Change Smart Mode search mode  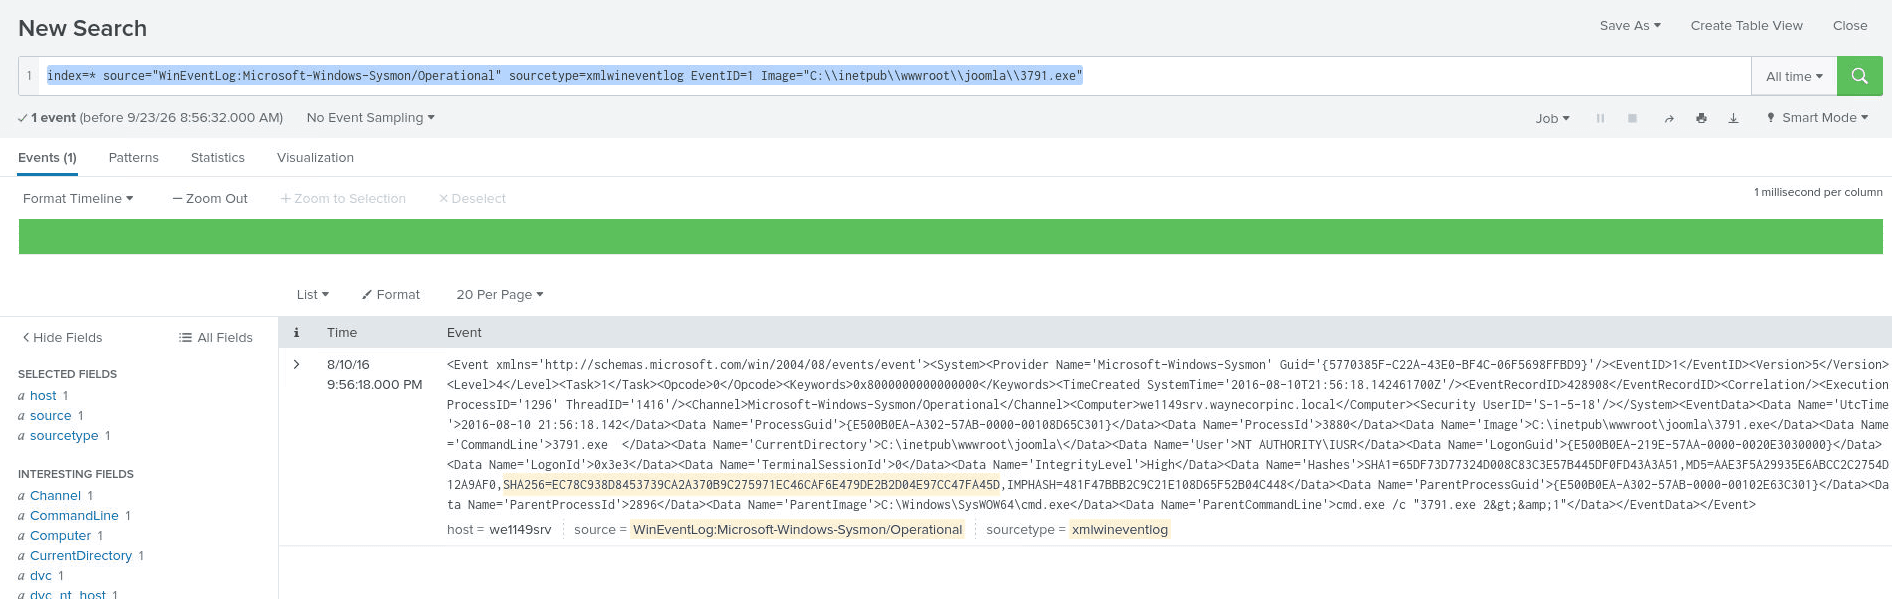[x=1817, y=117]
